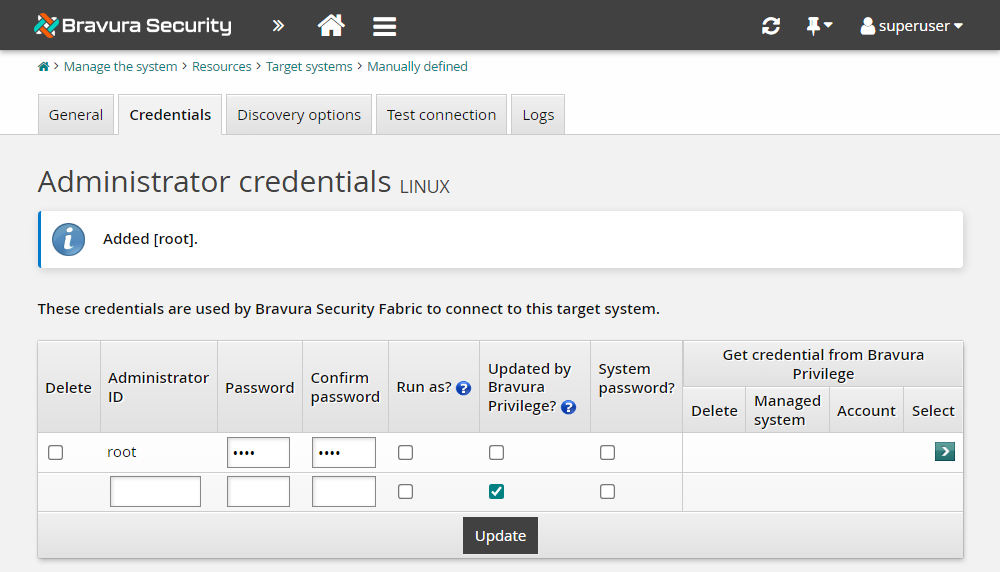Image resolution: width=1000 pixels, height=572 pixels.
Task: Click the info icon in the message box
Action: 68,239
